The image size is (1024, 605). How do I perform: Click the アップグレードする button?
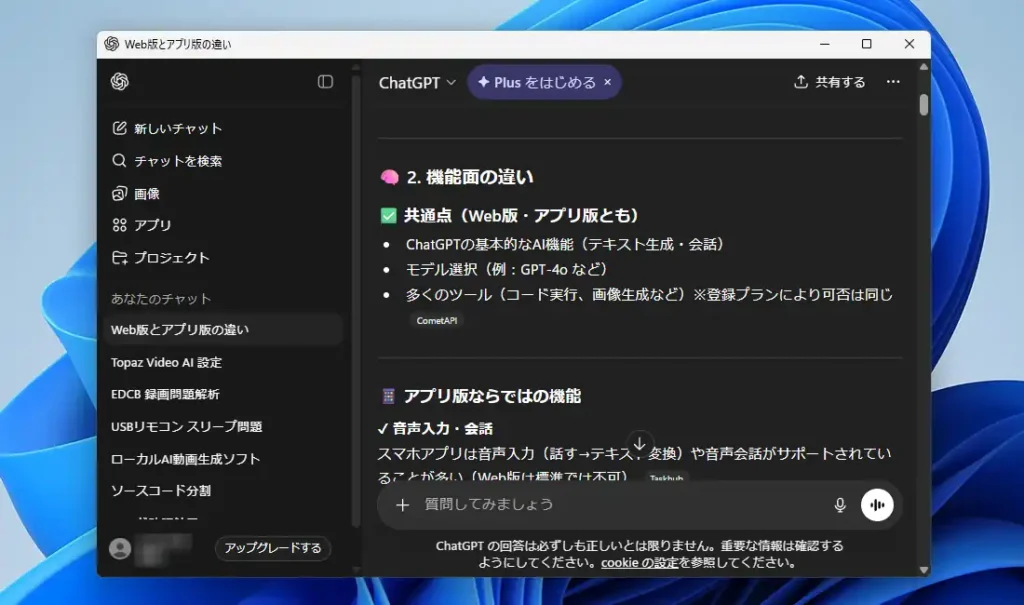[x=272, y=548]
